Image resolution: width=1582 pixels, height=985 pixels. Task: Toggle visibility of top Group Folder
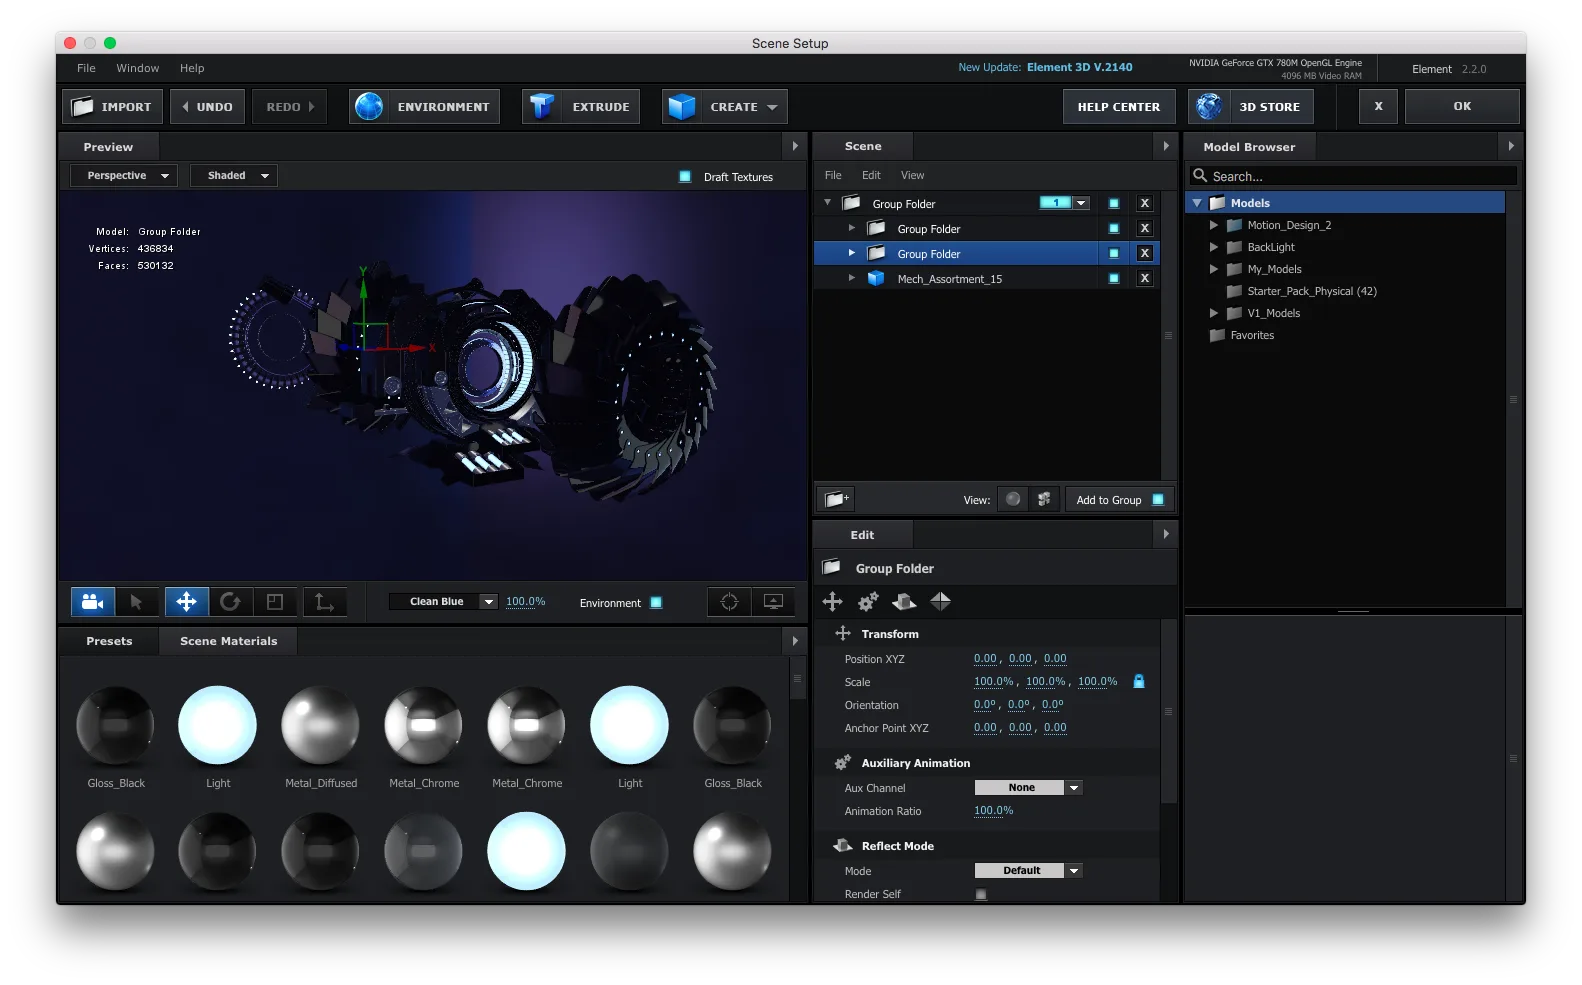click(1114, 203)
